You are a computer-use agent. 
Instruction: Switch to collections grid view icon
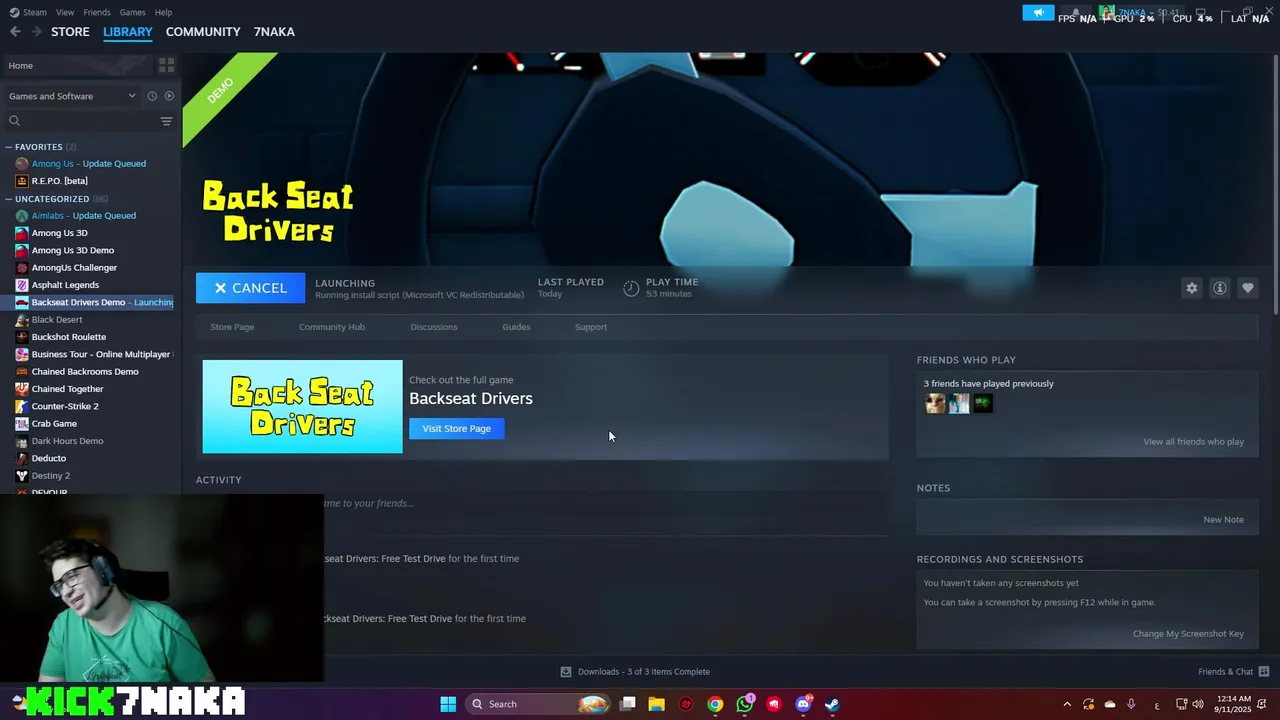(x=166, y=65)
